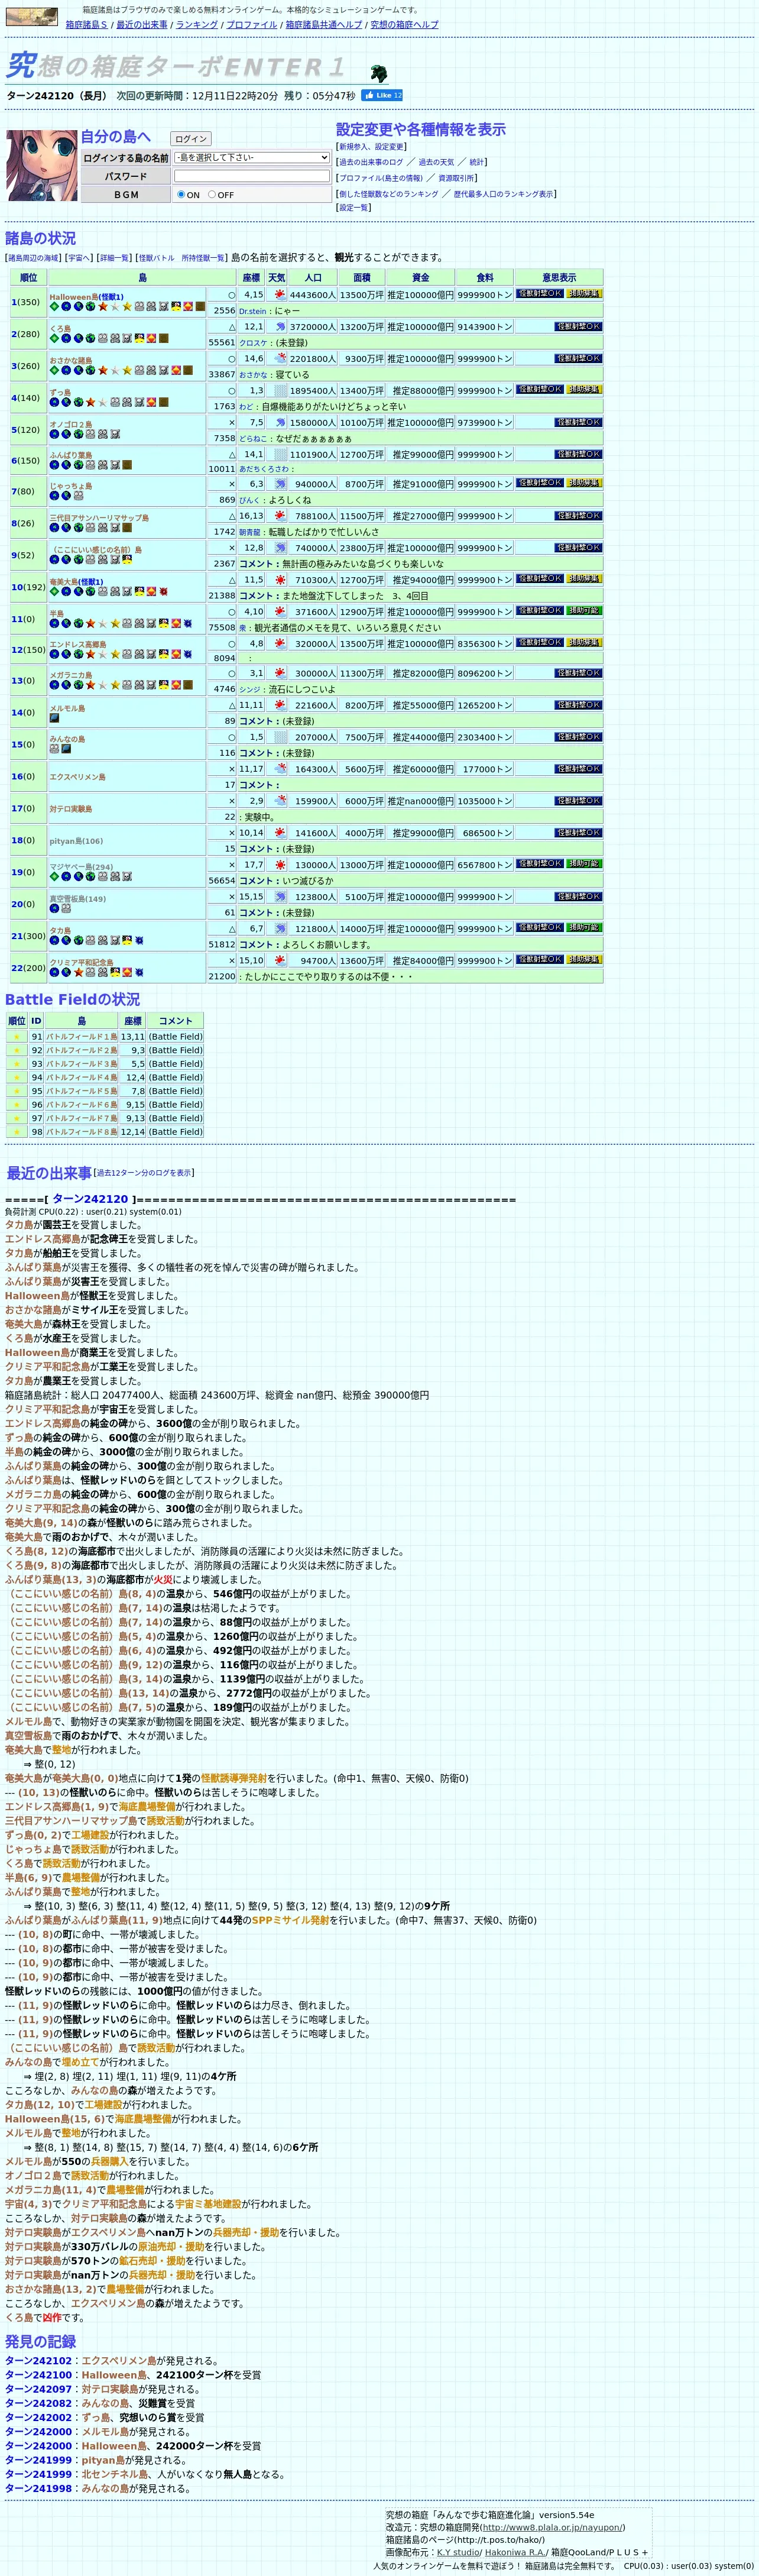Image resolution: width=759 pixels, height=2576 pixels.
Task: Click the site banner logo image
Action: (32, 17)
